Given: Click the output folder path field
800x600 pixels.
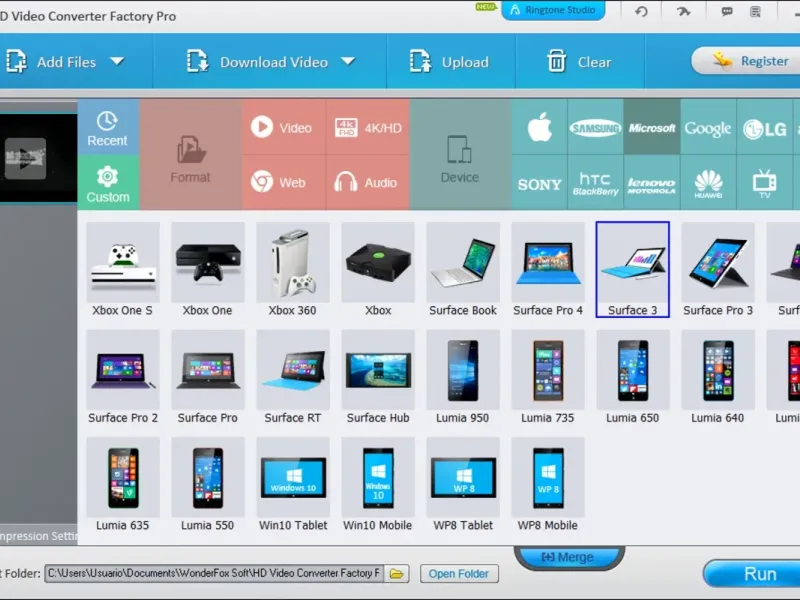Looking at the screenshot, I should coord(214,573).
